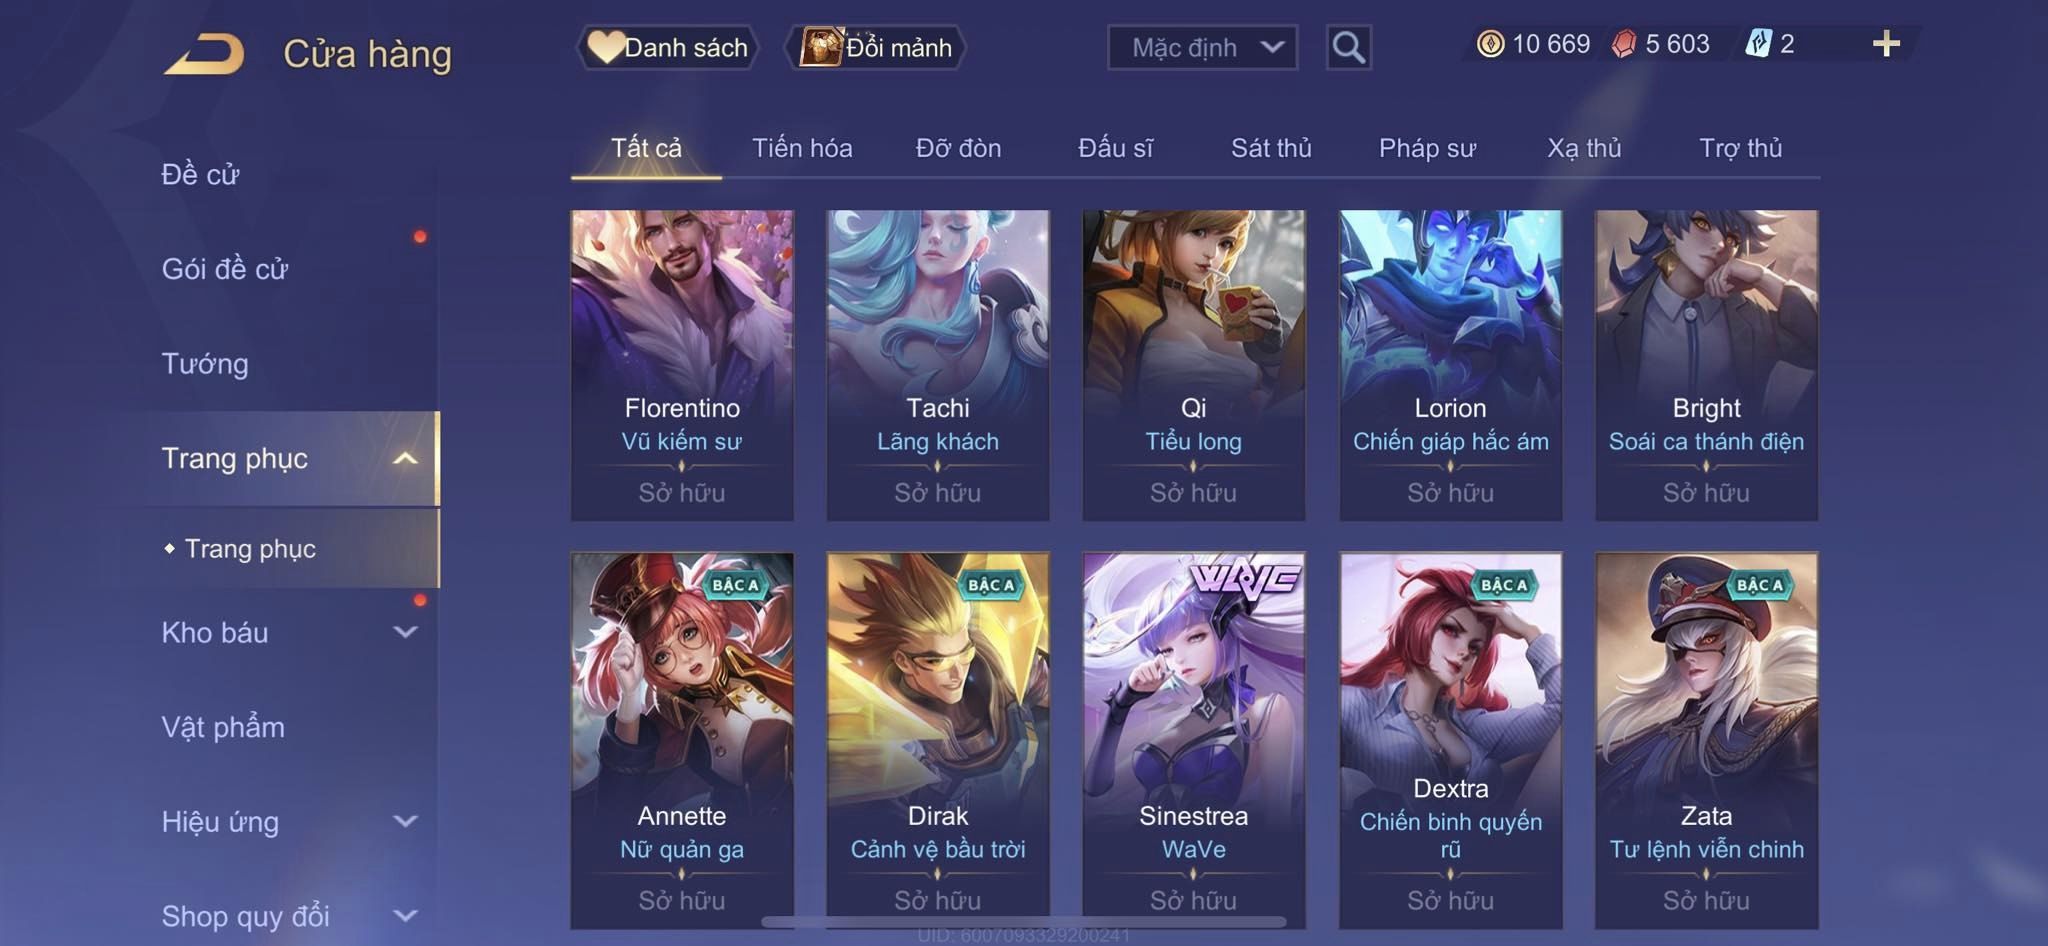Open Danh sách wishlist heart button
This screenshot has width=2048, height=946.
[667, 47]
